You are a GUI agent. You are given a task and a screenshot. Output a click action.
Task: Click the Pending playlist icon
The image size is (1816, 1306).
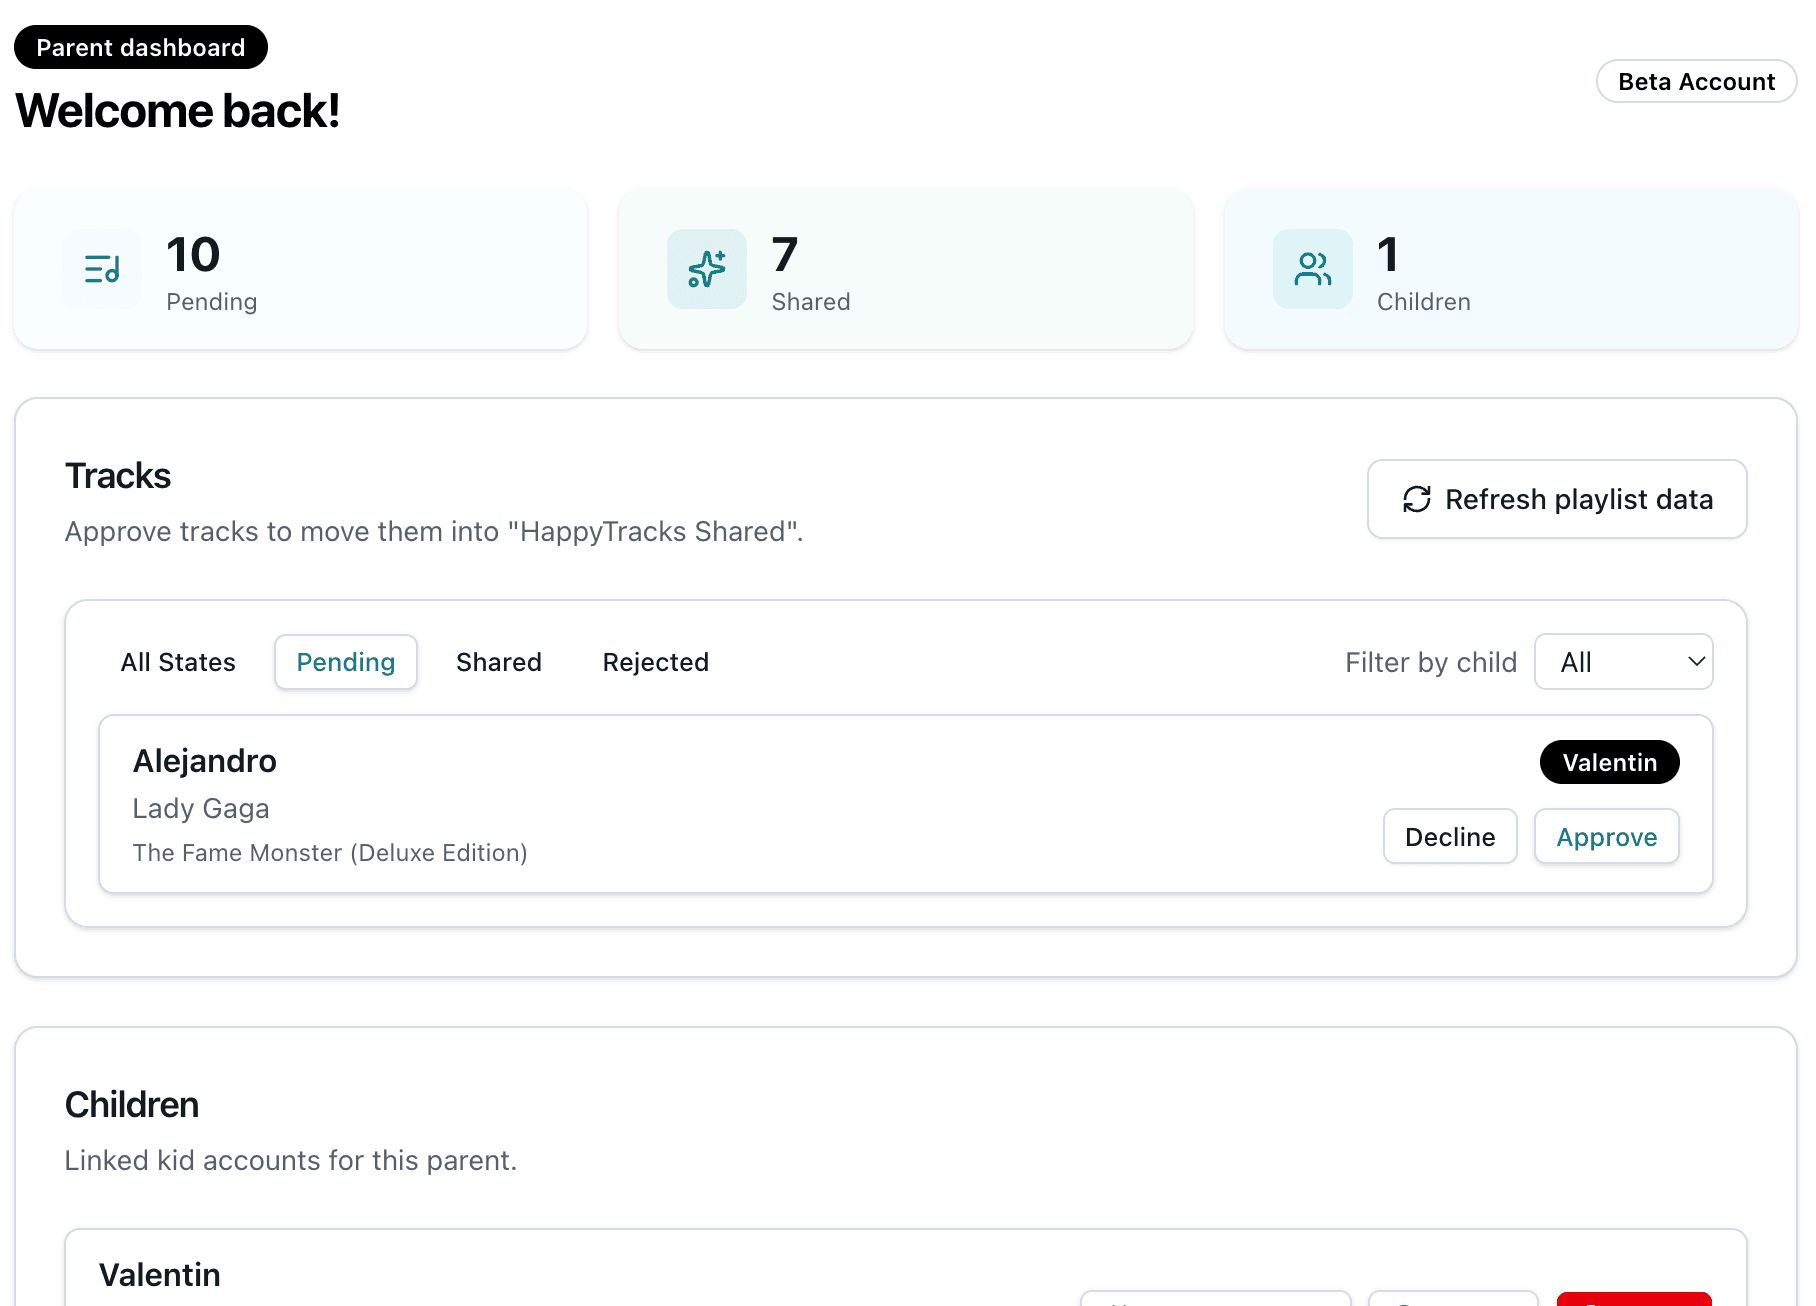(x=102, y=269)
